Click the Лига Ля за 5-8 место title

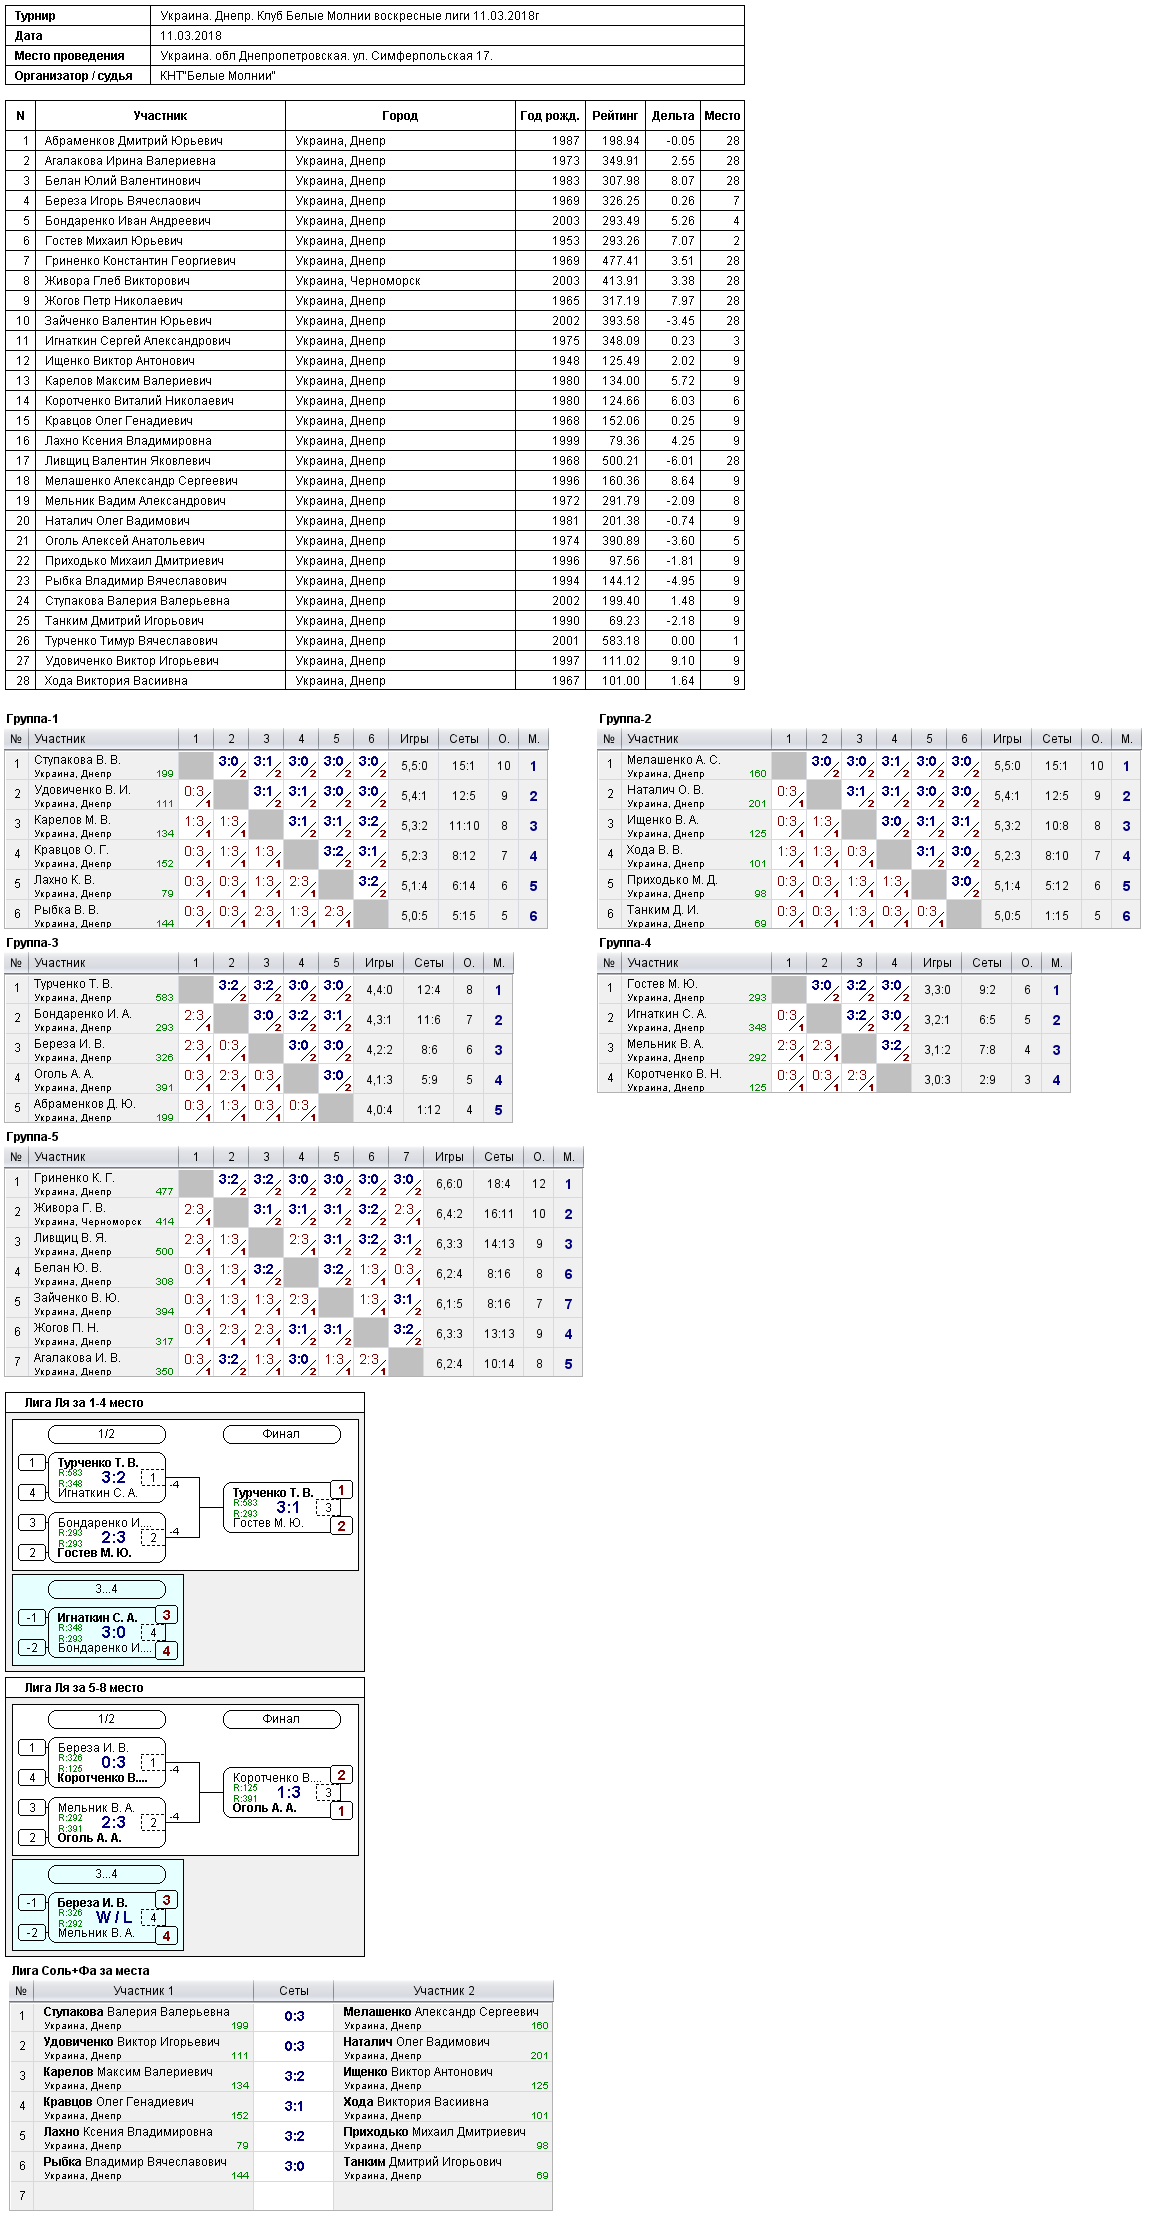click(x=84, y=1688)
